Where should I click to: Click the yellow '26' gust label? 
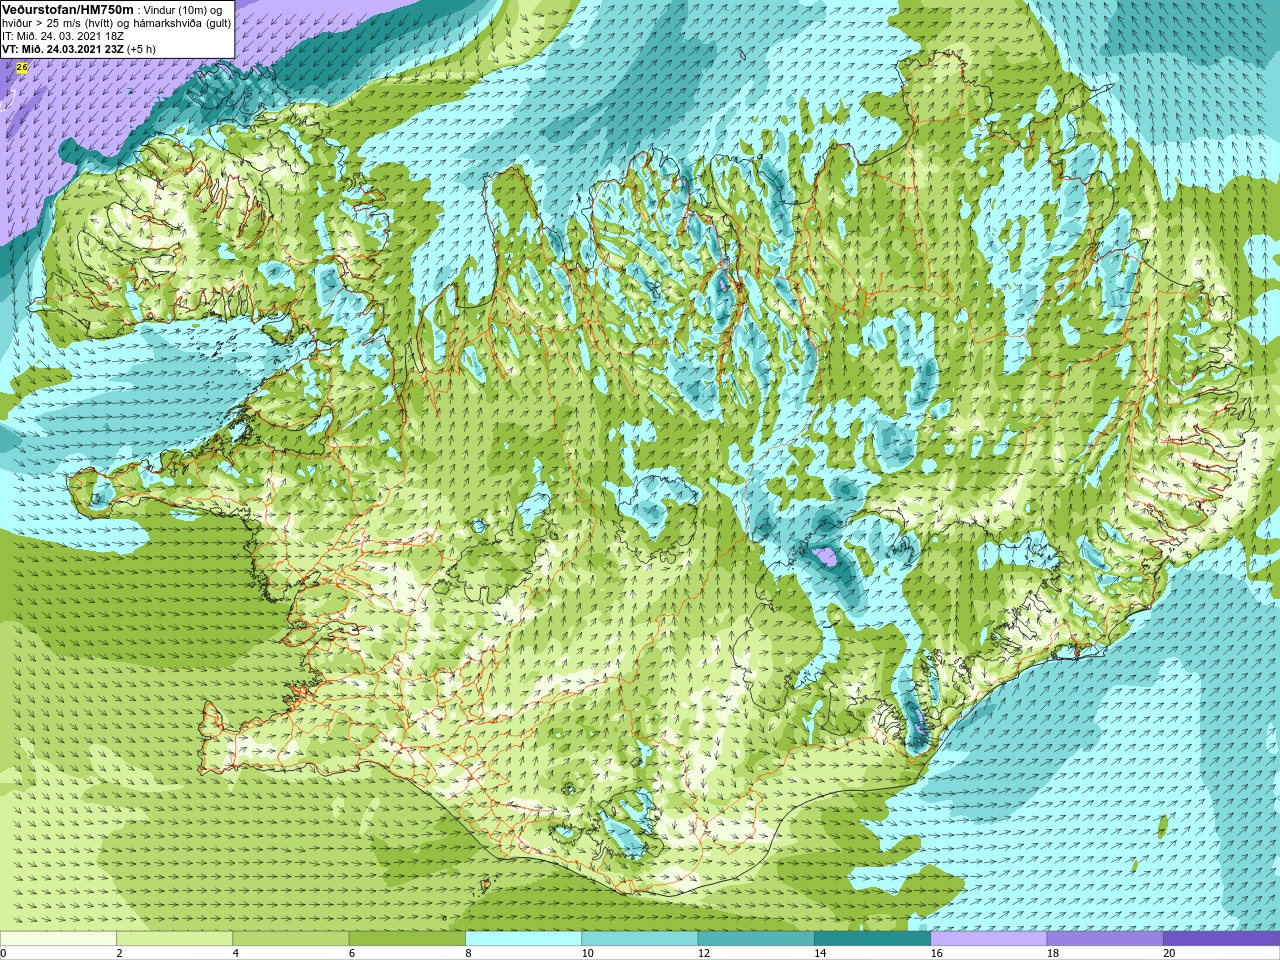22,67
